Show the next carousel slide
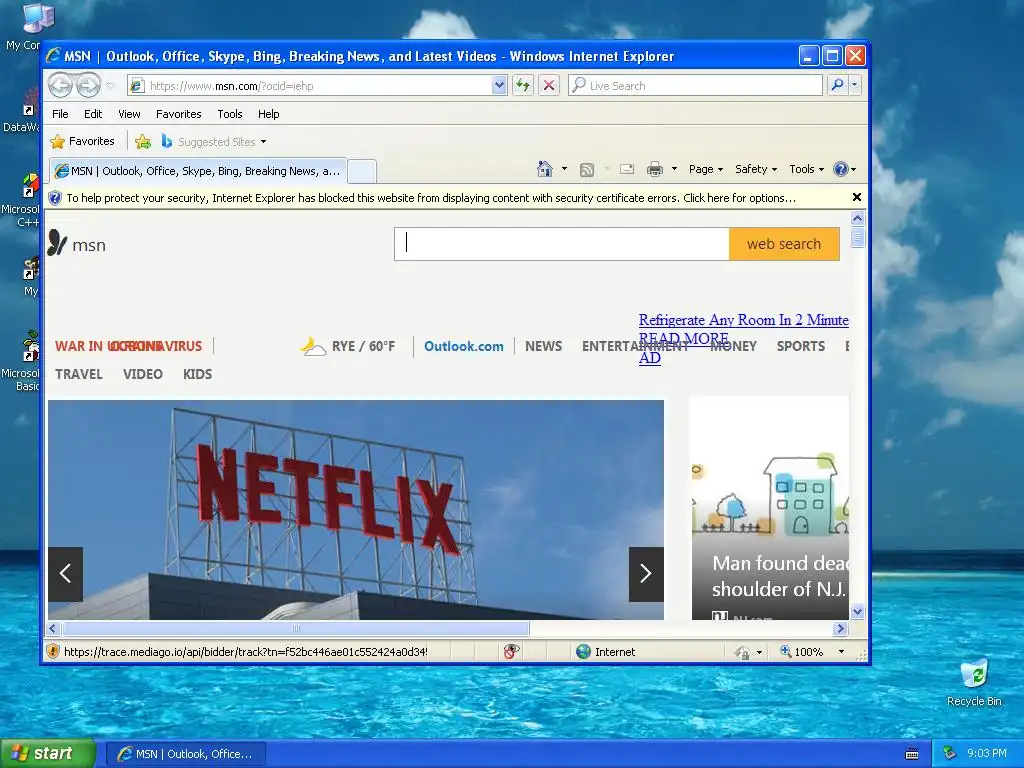This screenshot has width=1024, height=768. pos(646,573)
